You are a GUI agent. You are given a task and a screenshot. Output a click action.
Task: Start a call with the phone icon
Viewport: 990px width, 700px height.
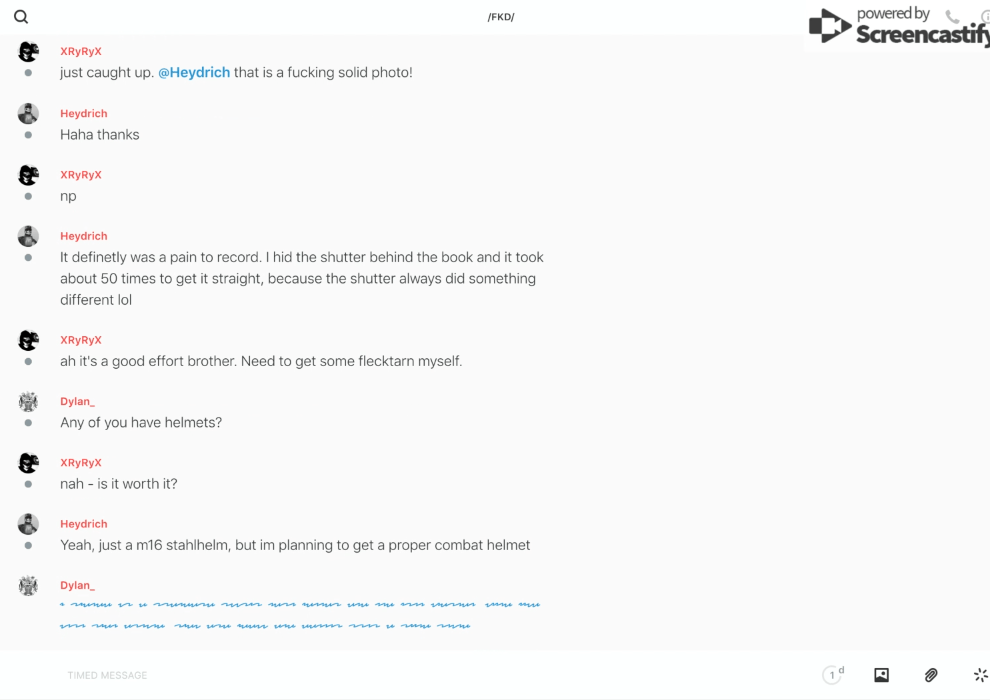pyautogui.click(x=952, y=17)
